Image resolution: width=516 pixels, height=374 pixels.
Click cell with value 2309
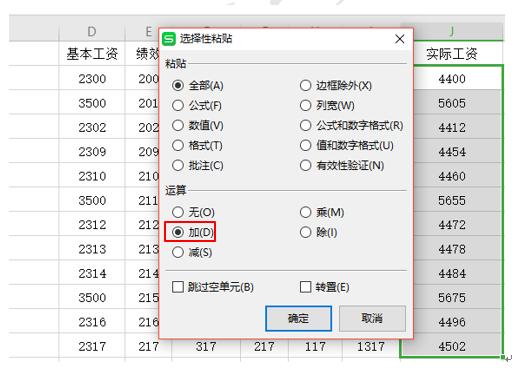click(x=92, y=152)
